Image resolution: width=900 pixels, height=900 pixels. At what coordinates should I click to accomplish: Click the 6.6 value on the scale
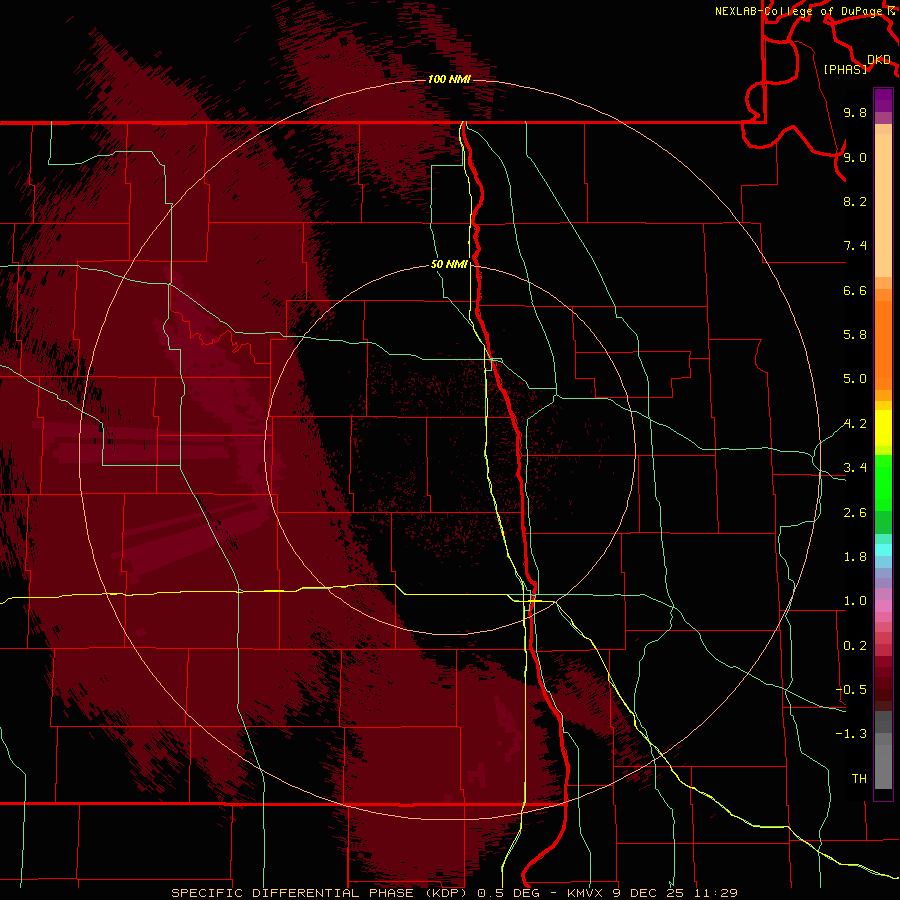[x=855, y=290]
